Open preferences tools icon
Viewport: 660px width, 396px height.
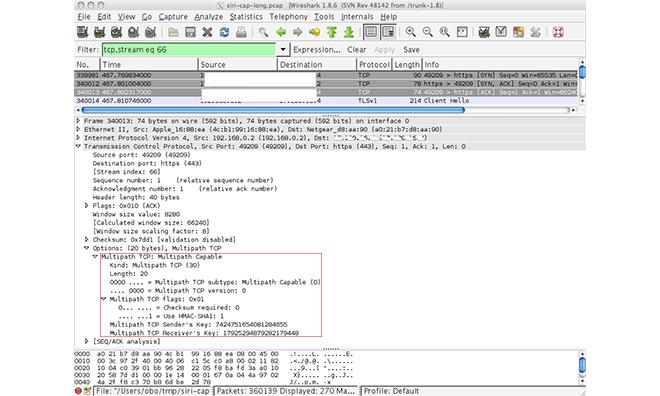coord(535,32)
